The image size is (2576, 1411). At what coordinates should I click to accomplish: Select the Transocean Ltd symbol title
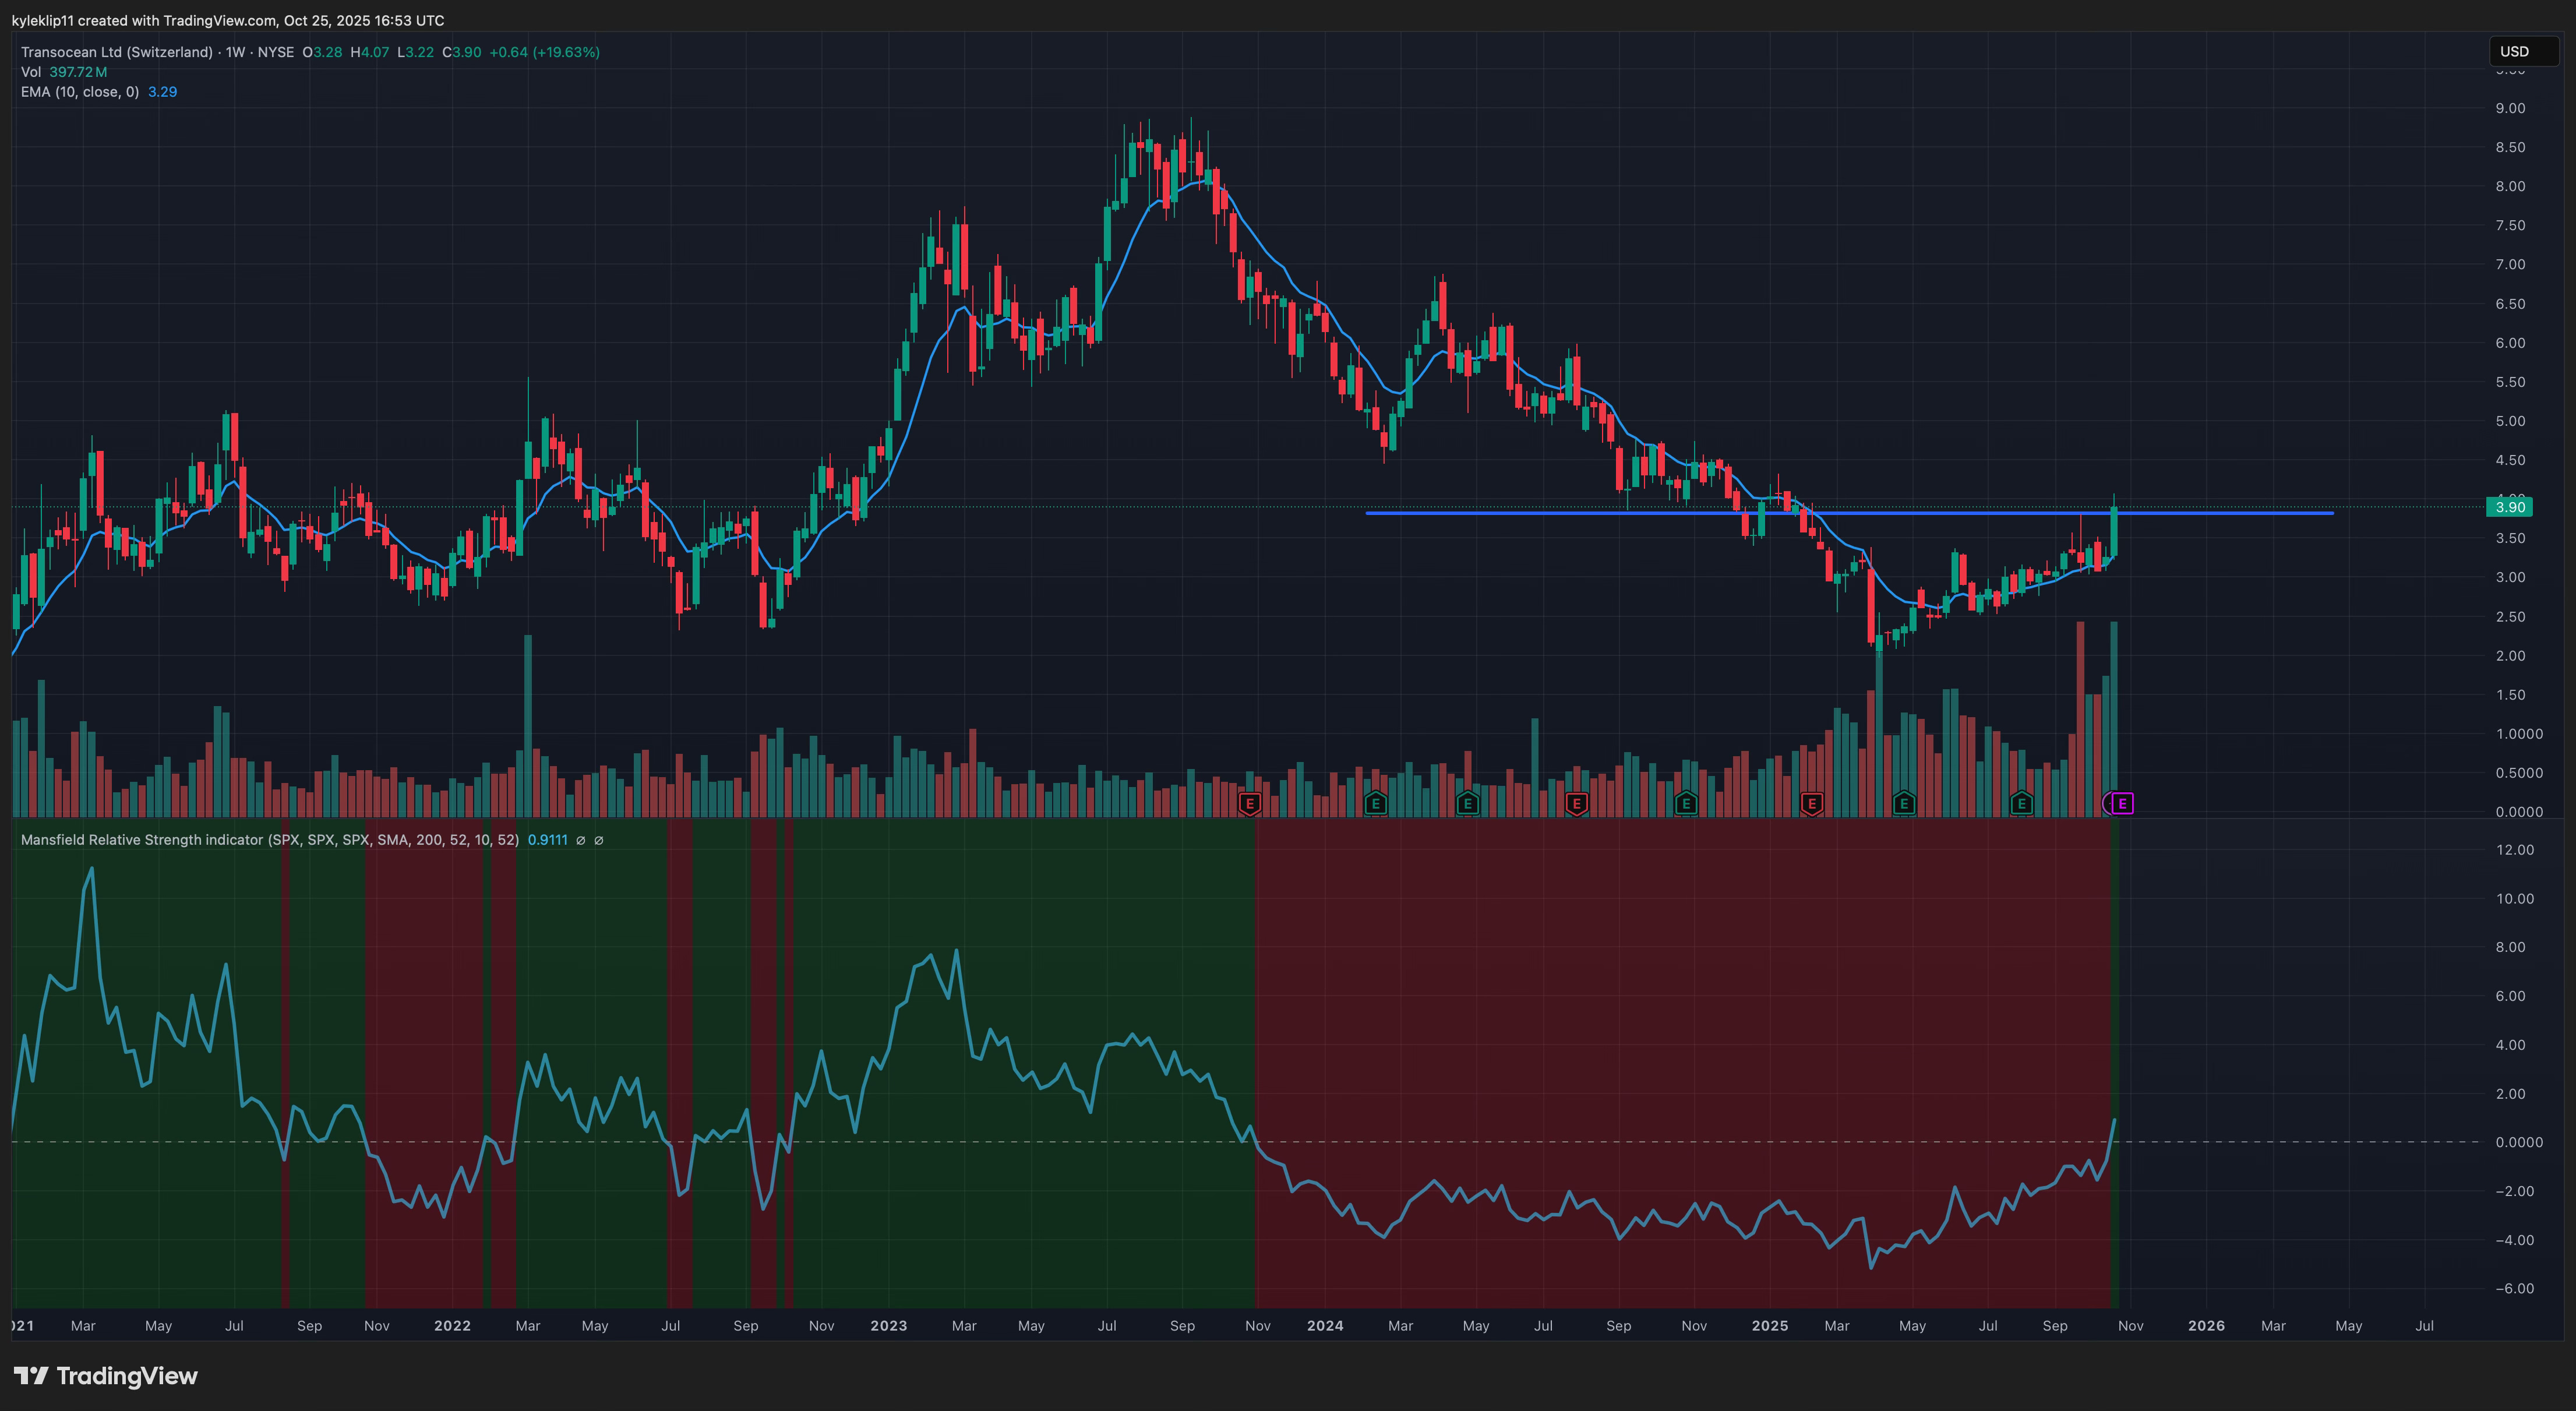[x=116, y=52]
